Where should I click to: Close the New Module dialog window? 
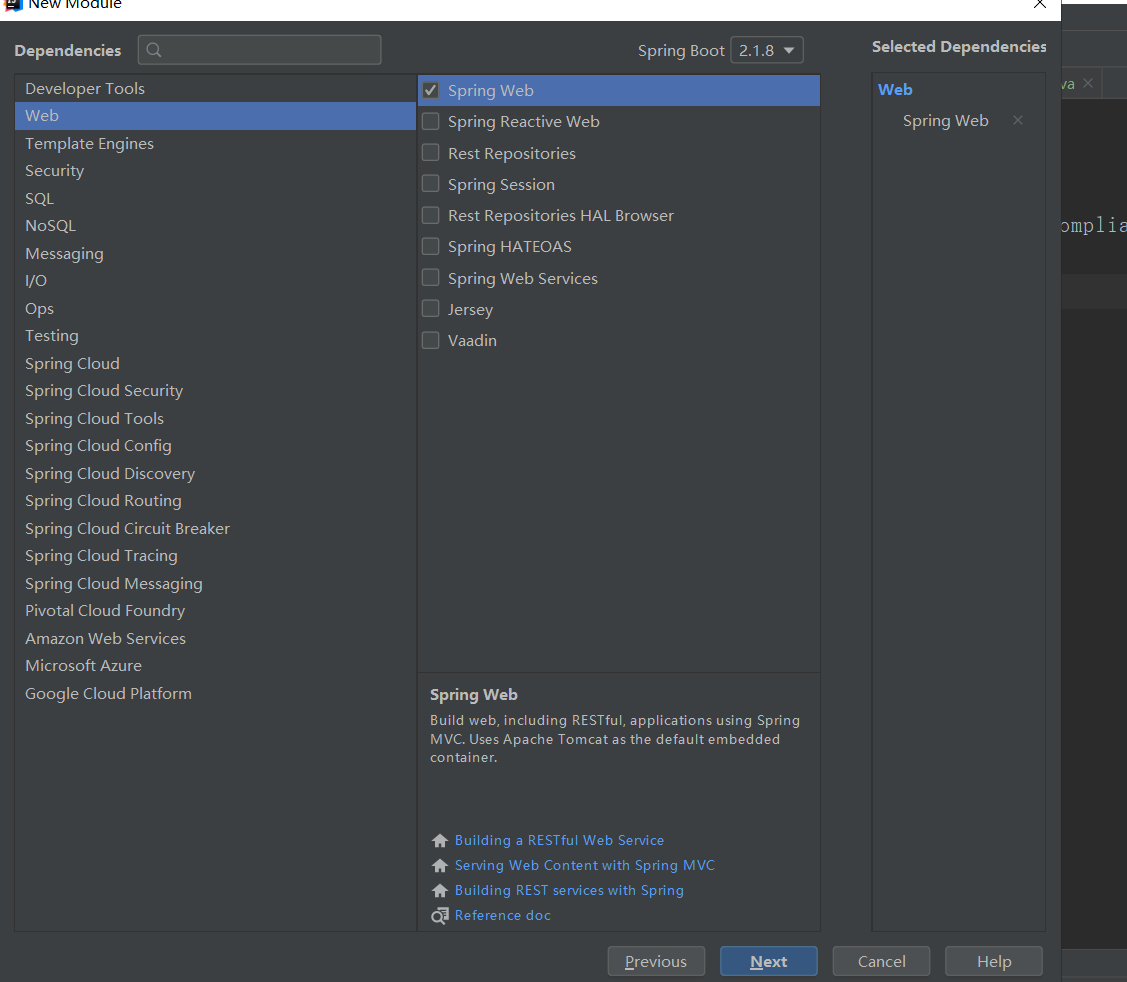click(x=1039, y=4)
